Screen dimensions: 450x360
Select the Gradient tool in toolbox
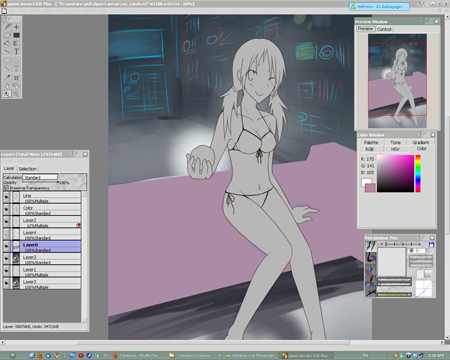16,43
